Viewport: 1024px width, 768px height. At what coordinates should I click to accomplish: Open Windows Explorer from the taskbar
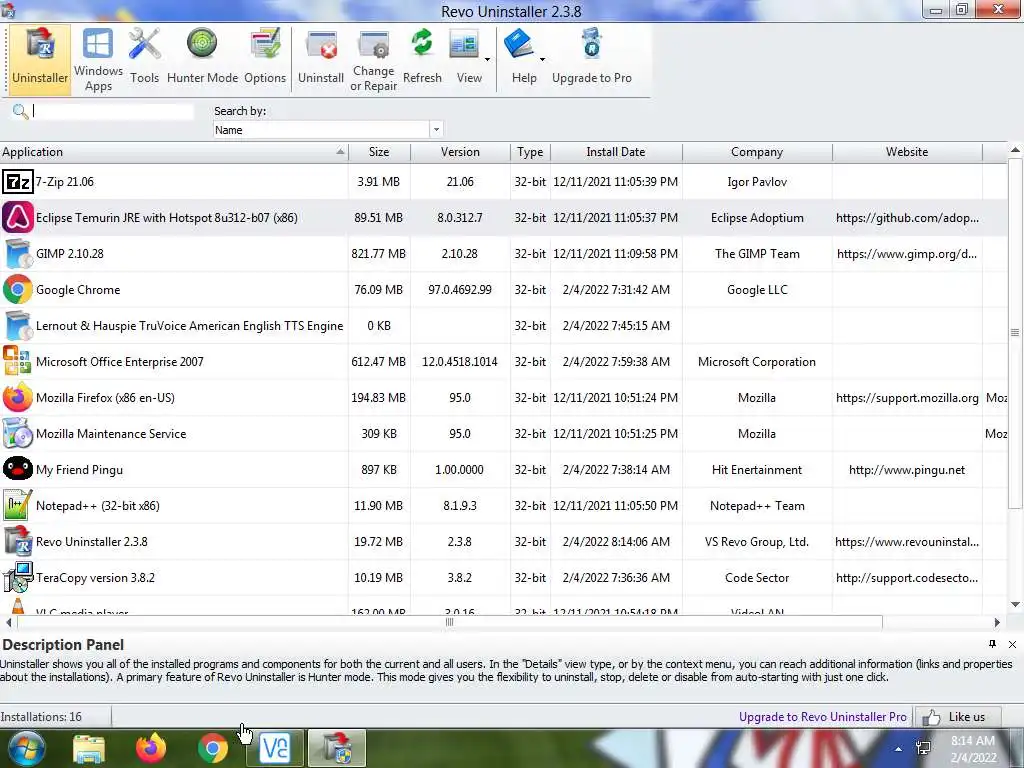(x=89, y=748)
